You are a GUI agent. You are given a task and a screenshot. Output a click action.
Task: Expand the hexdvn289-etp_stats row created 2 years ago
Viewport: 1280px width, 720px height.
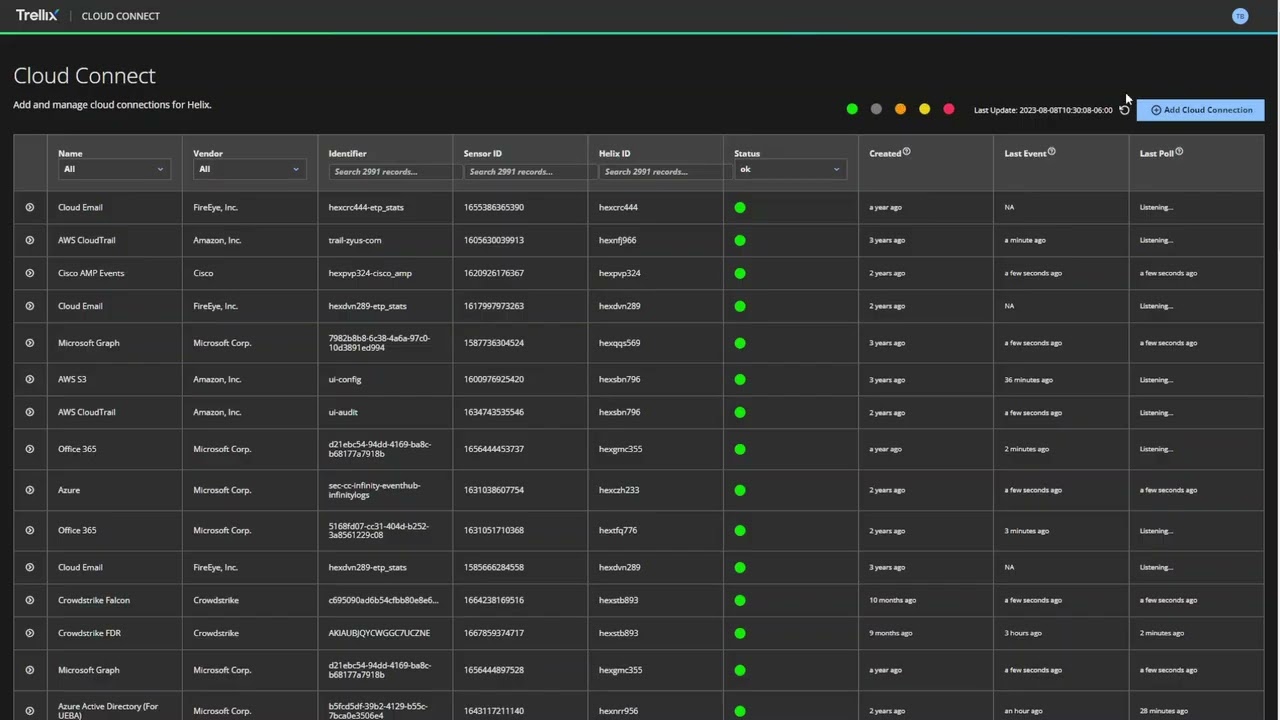pos(30,306)
